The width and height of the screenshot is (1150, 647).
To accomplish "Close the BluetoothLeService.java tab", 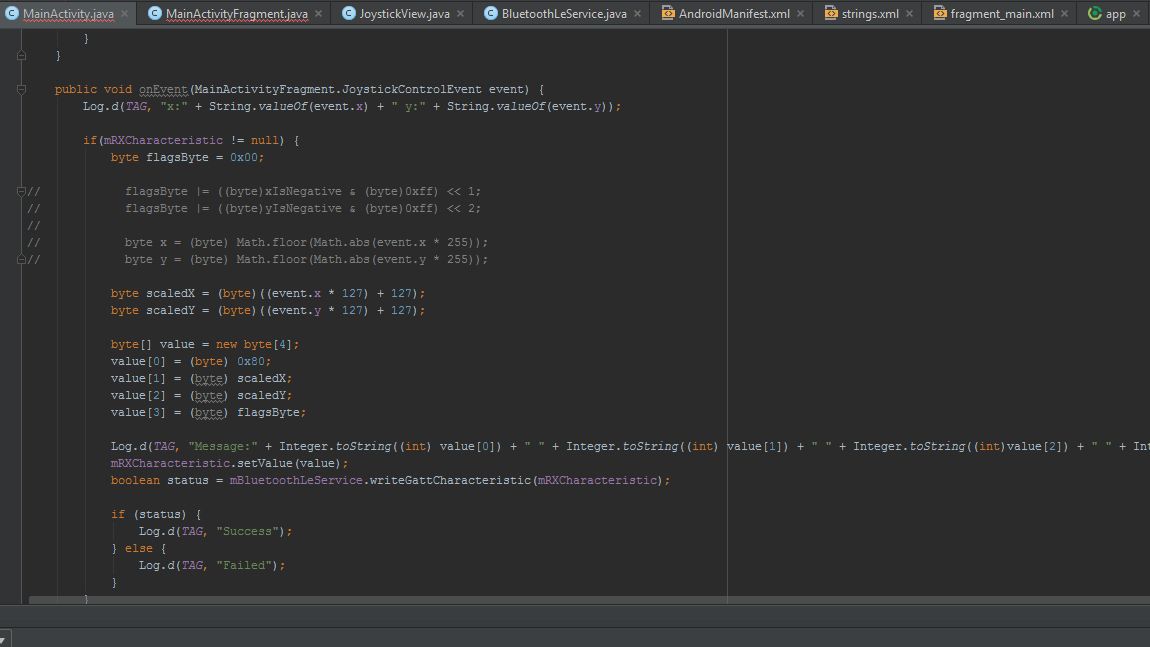I will (637, 14).
